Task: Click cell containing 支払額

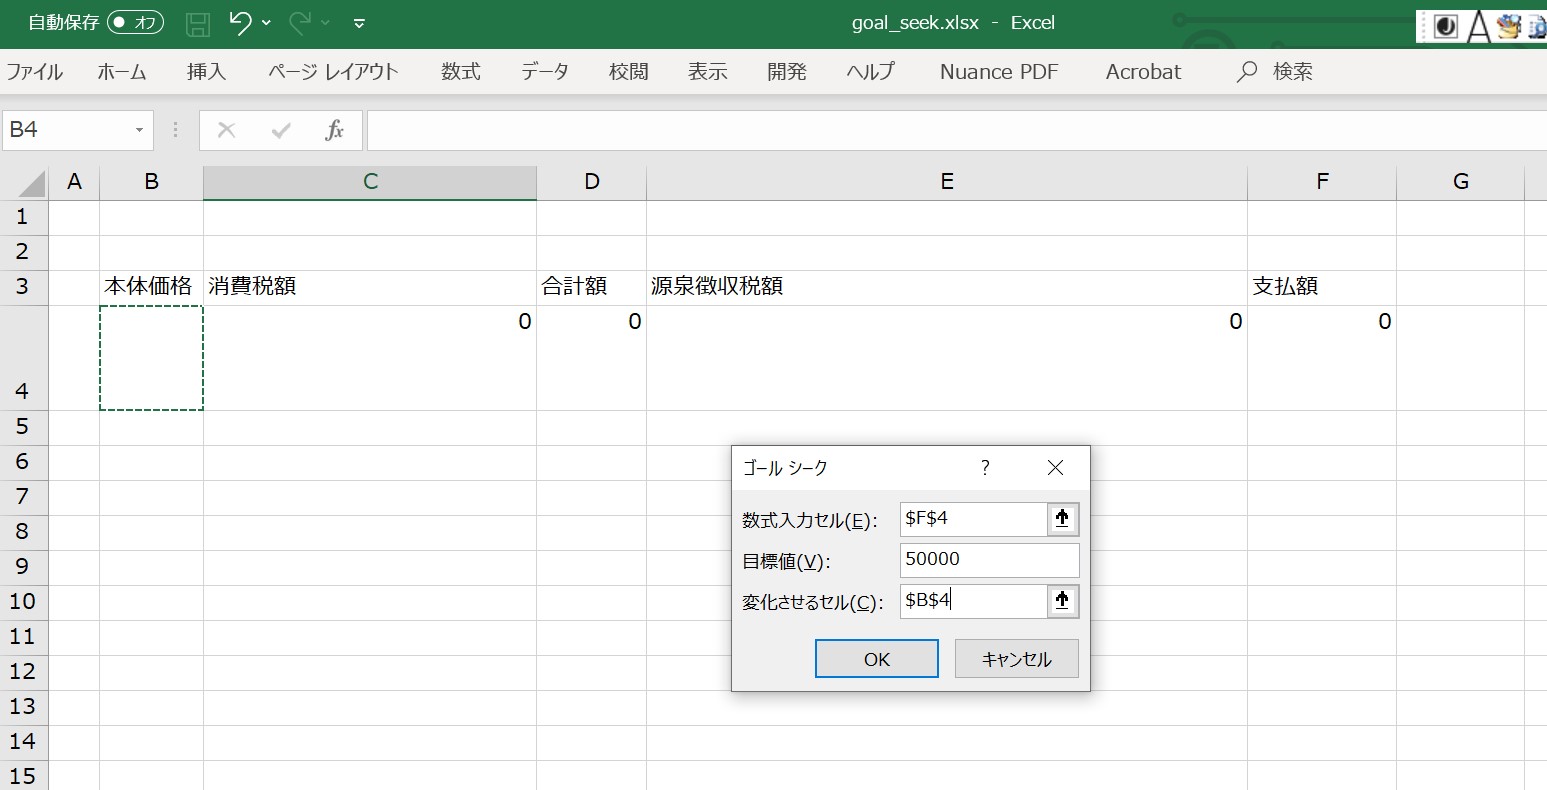Action: (1322, 287)
